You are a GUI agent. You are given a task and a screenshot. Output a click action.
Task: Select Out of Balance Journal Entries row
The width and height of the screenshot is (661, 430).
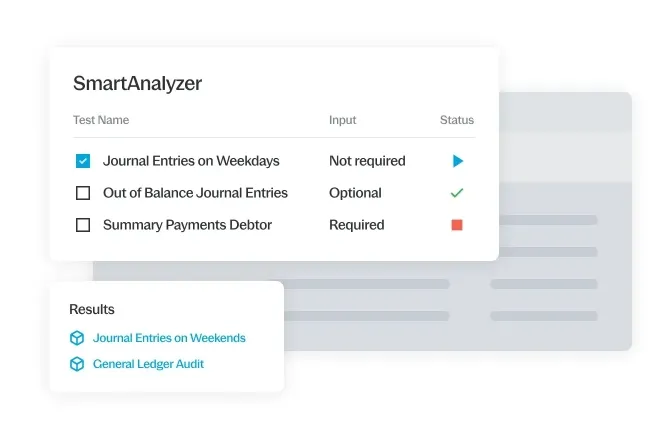pos(274,193)
